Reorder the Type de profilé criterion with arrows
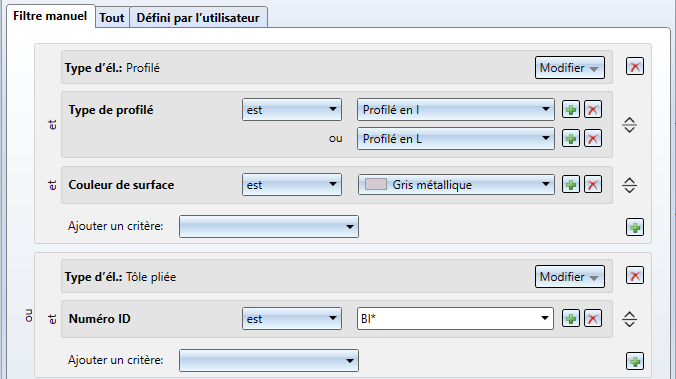This screenshot has width=676, height=379. (x=629, y=125)
